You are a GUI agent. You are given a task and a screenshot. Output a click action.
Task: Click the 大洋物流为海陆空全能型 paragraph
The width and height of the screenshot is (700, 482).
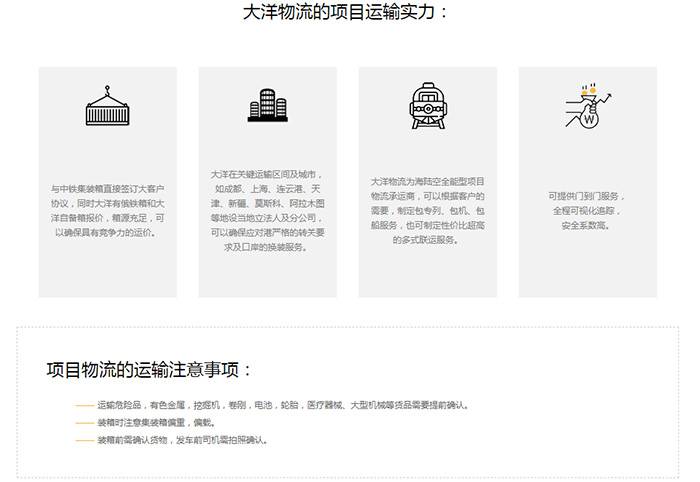427,210
